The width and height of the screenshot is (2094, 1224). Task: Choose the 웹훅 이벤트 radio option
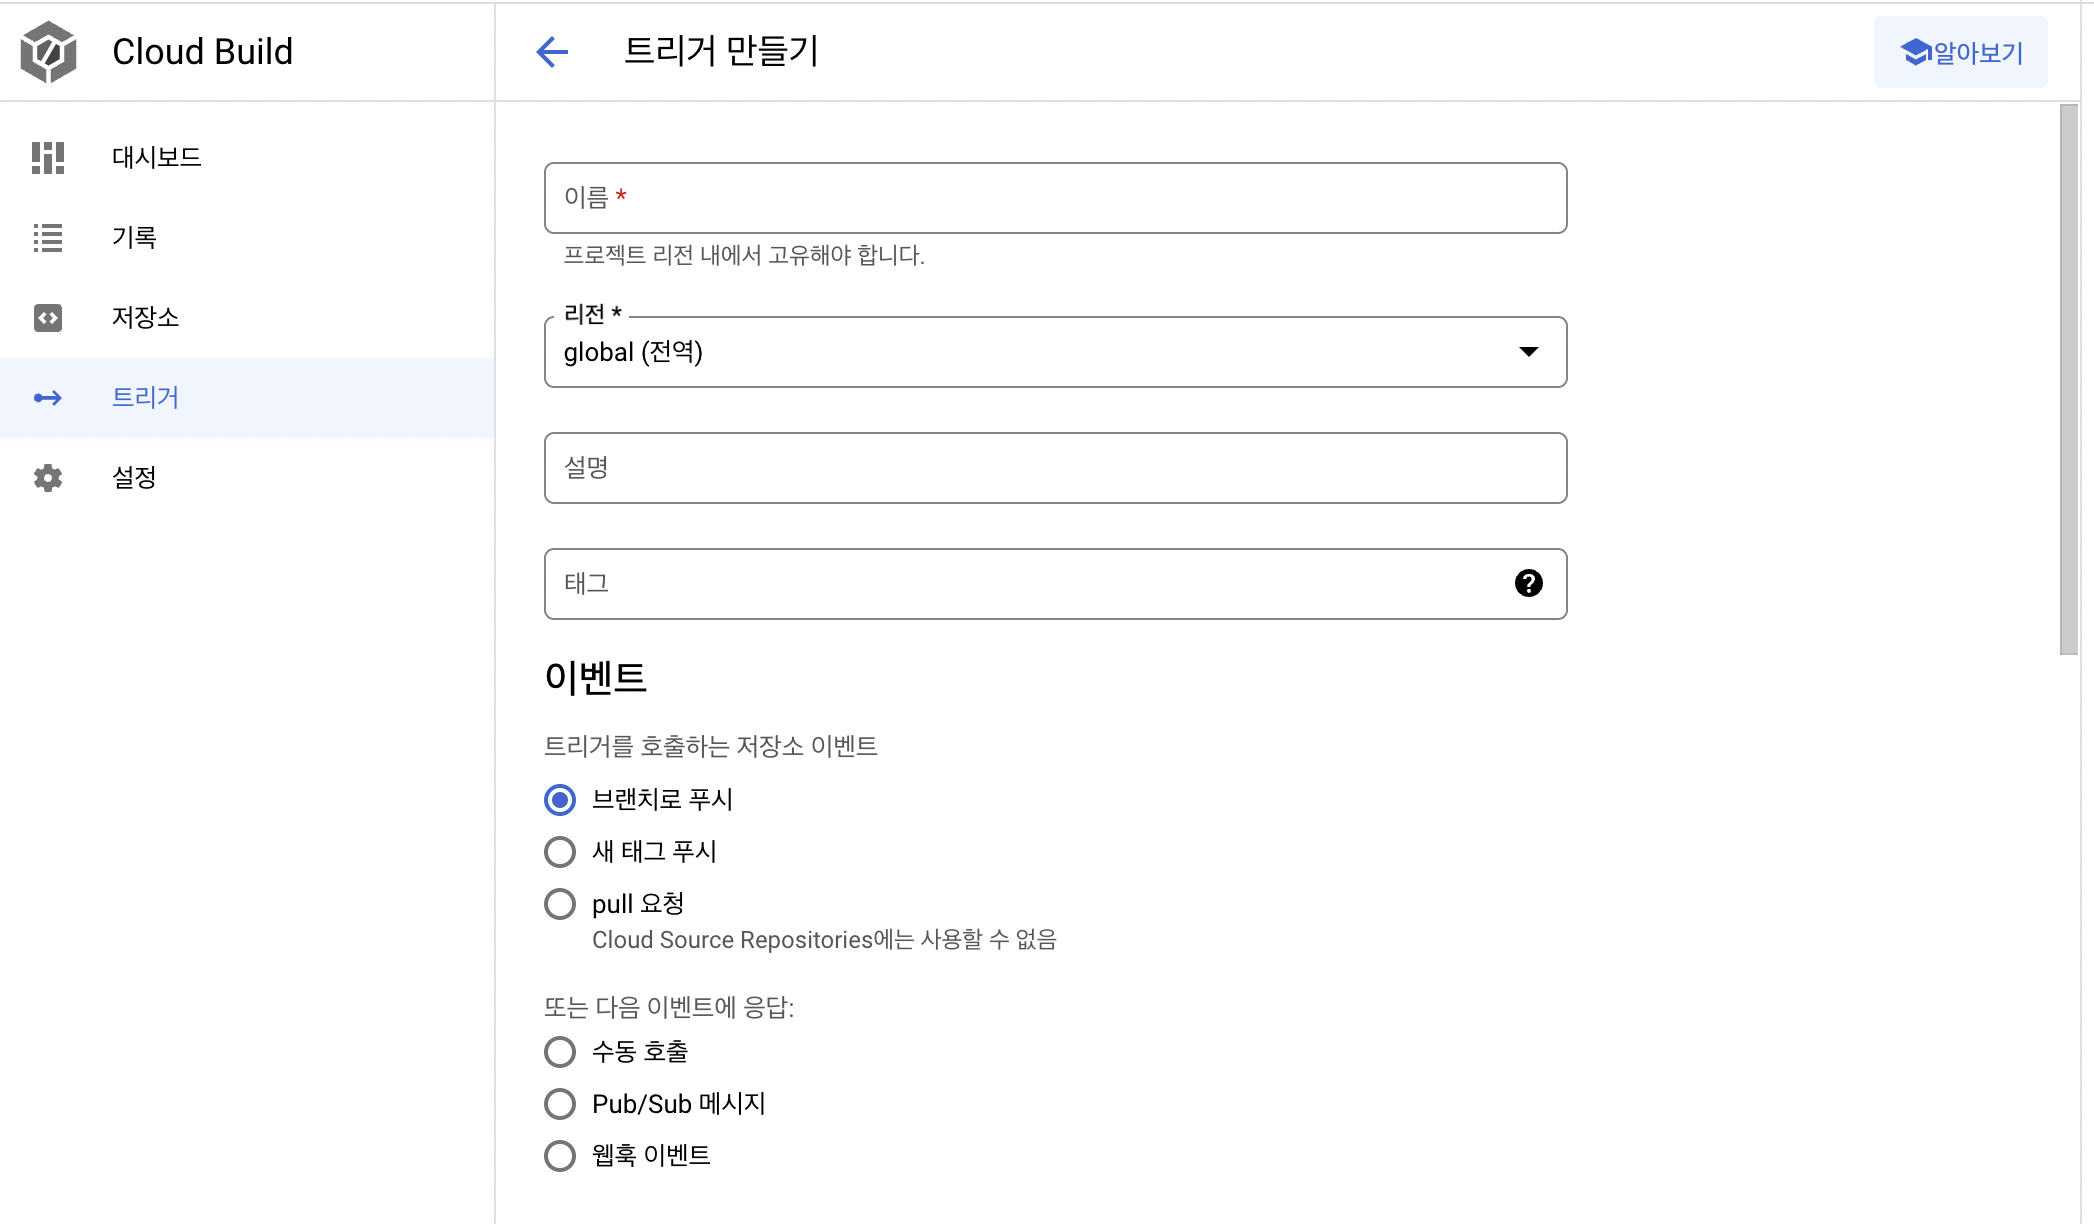(x=560, y=1156)
